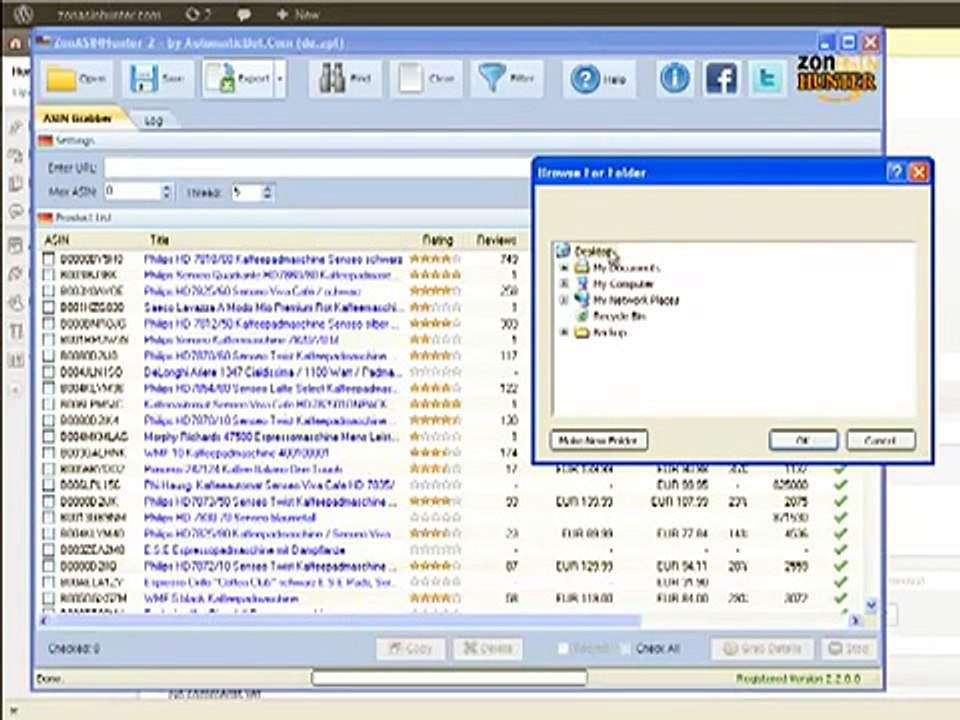The image size is (960, 720).
Task: Click the Threads spinner arrows
Action: coord(267,192)
